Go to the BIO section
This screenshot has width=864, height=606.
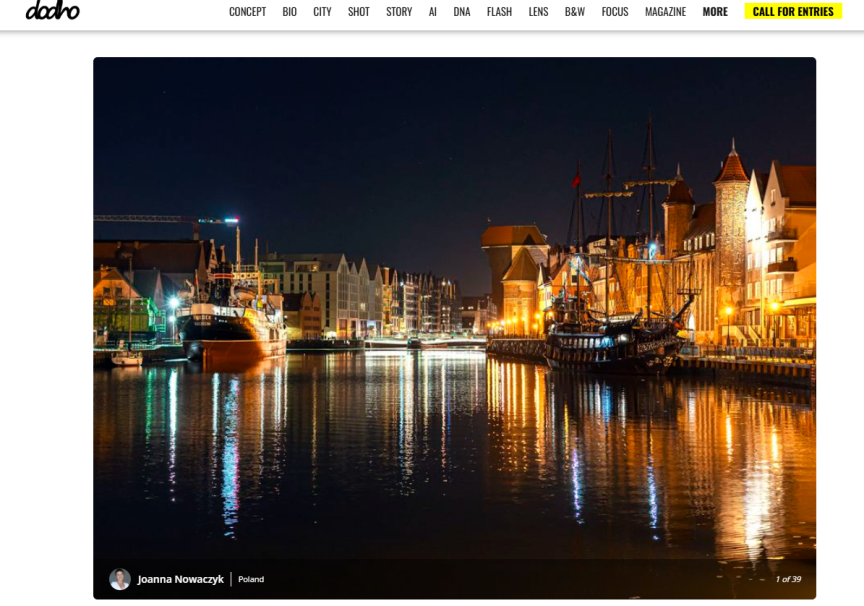click(x=289, y=12)
